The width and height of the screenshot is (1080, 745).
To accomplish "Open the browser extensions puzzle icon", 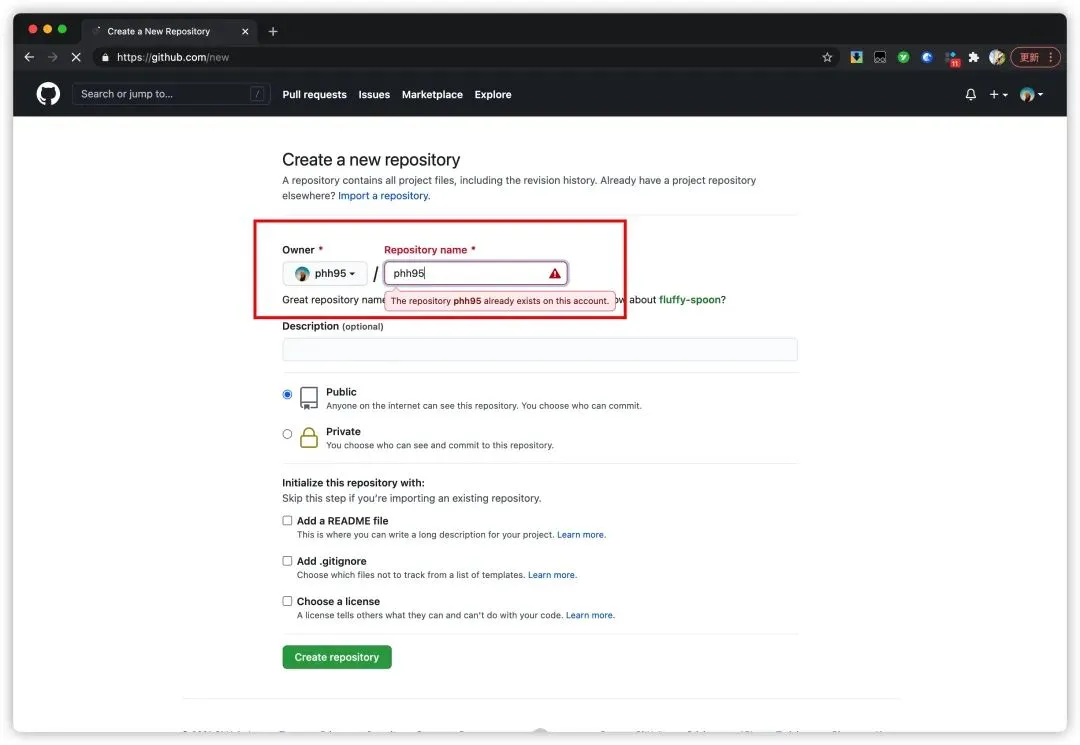I will tap(973, 58).
